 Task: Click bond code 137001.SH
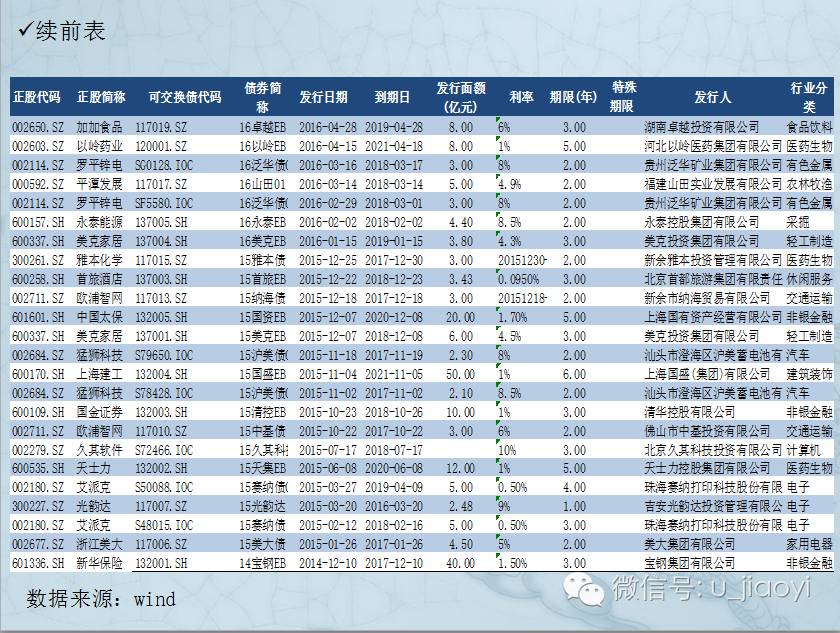(161, 336)
